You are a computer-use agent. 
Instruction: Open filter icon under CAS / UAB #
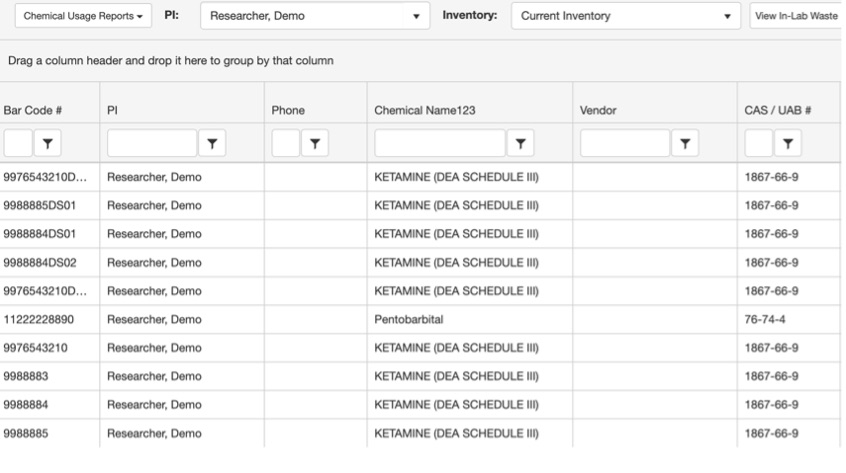pyautogui.click(x=787, y=143)
